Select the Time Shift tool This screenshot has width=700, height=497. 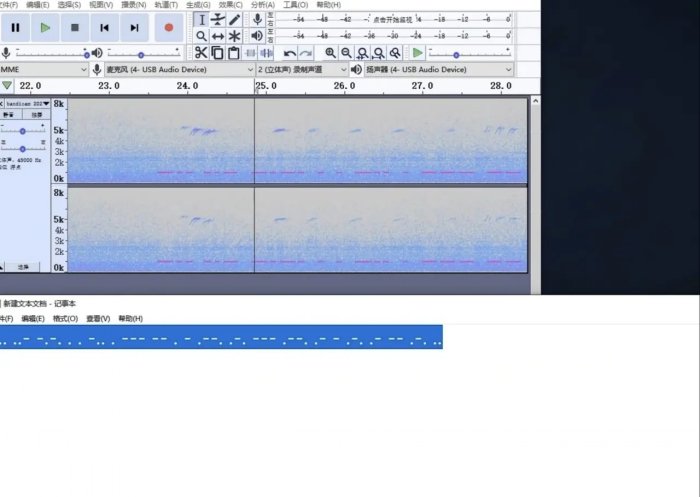click(218, 36)
